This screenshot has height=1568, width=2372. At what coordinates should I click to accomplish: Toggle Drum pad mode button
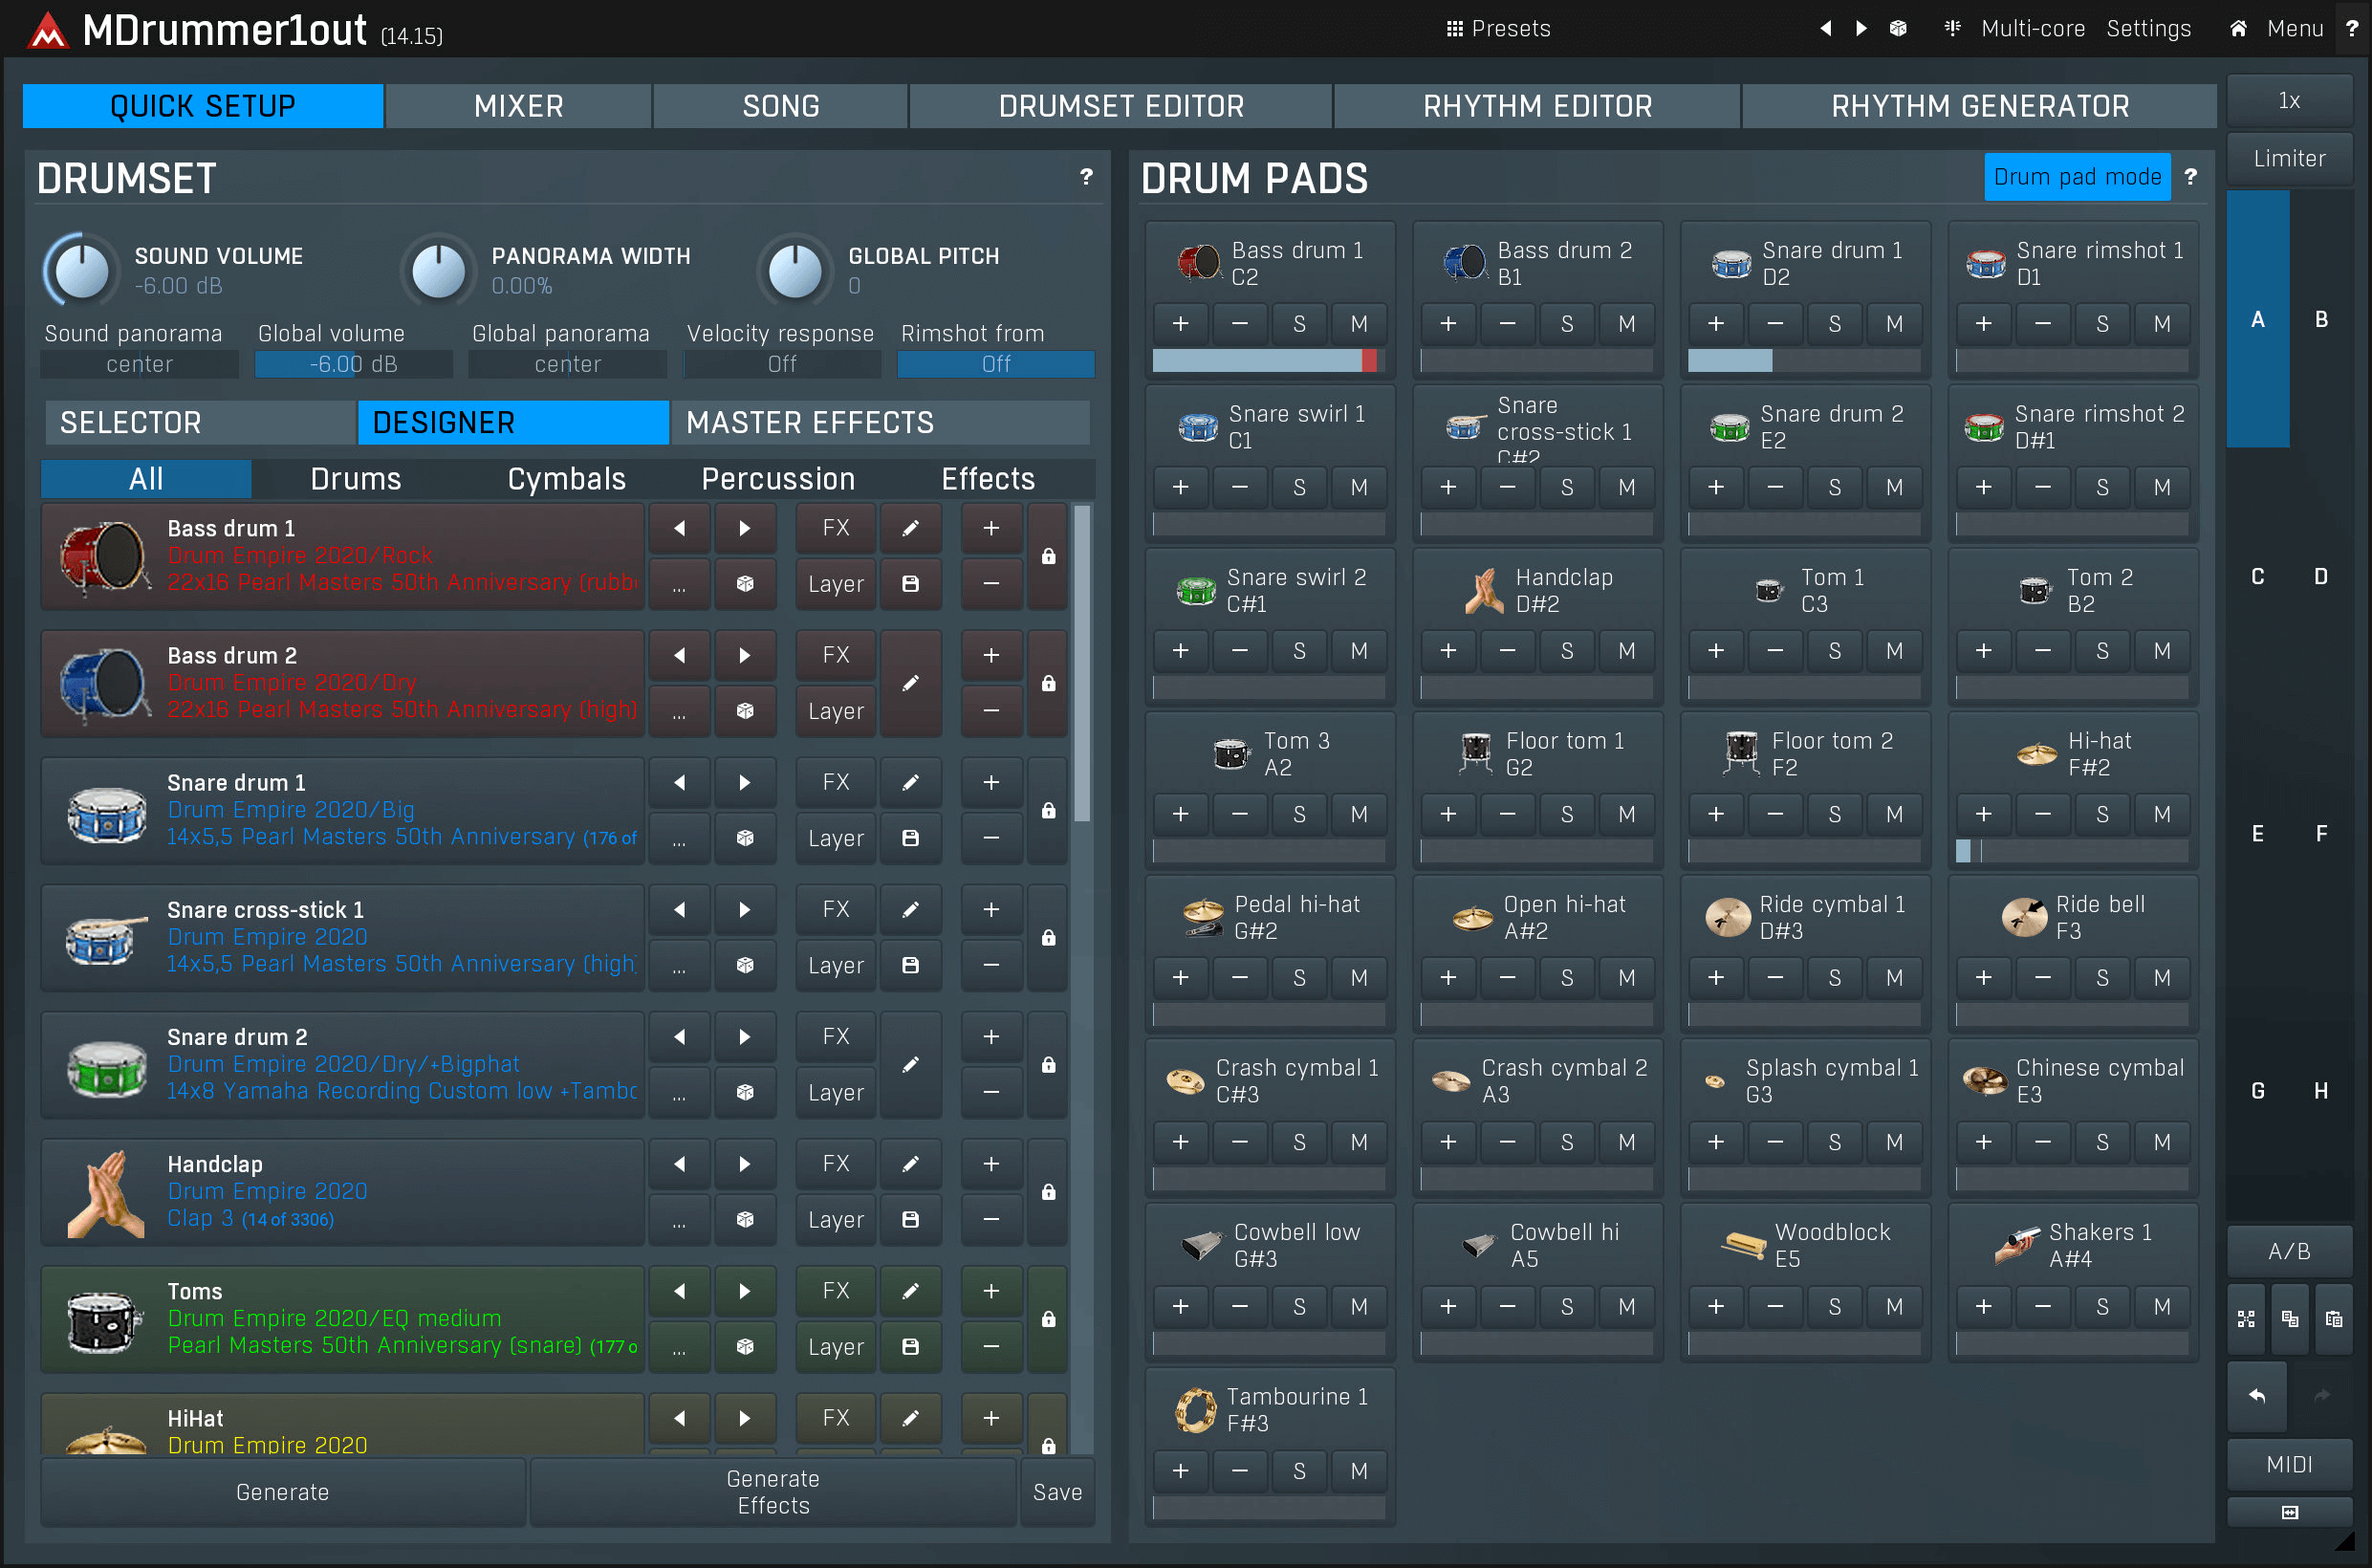[x=2076, y=177]
